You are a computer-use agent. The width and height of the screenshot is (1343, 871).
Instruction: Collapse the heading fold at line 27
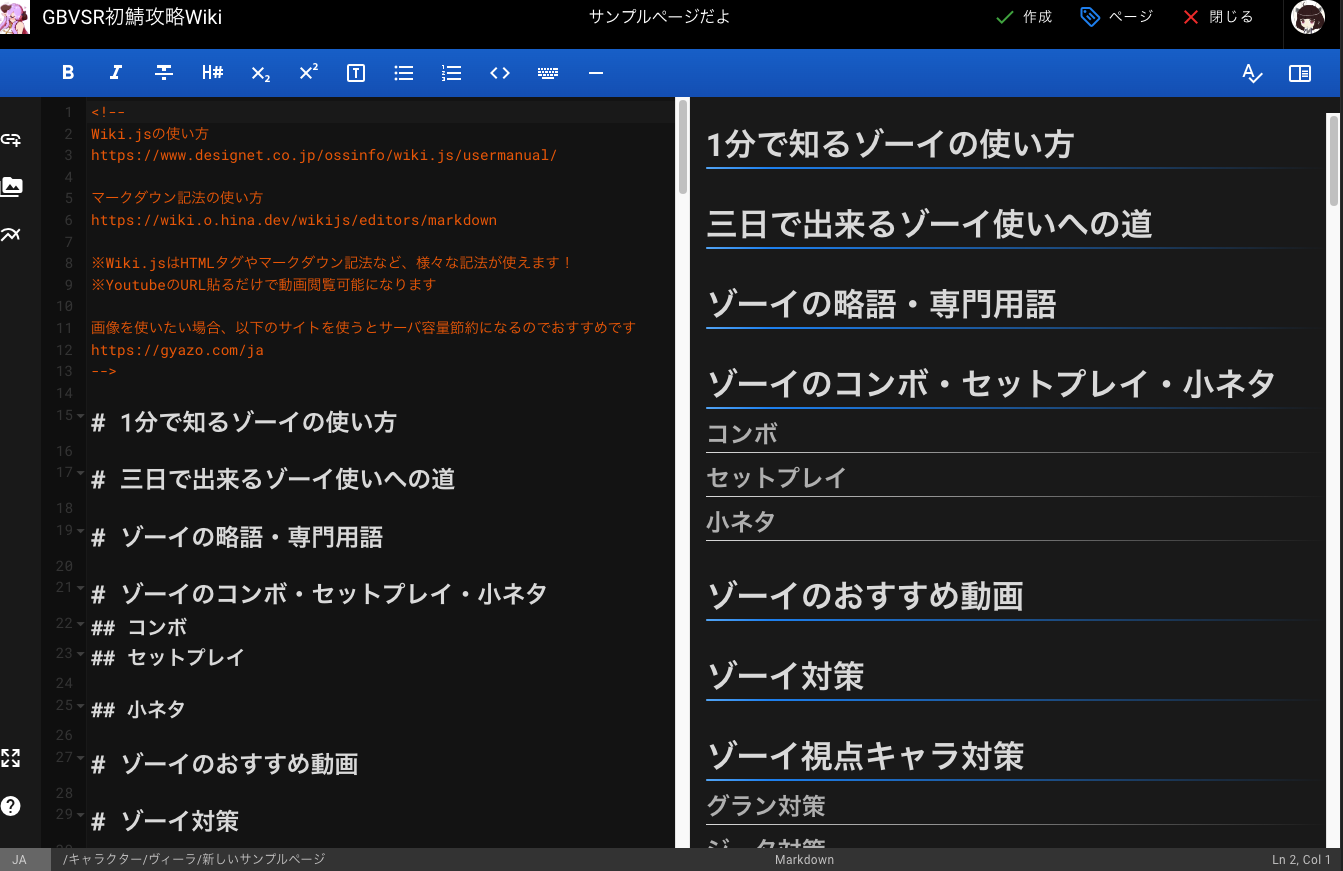[79, 758]
